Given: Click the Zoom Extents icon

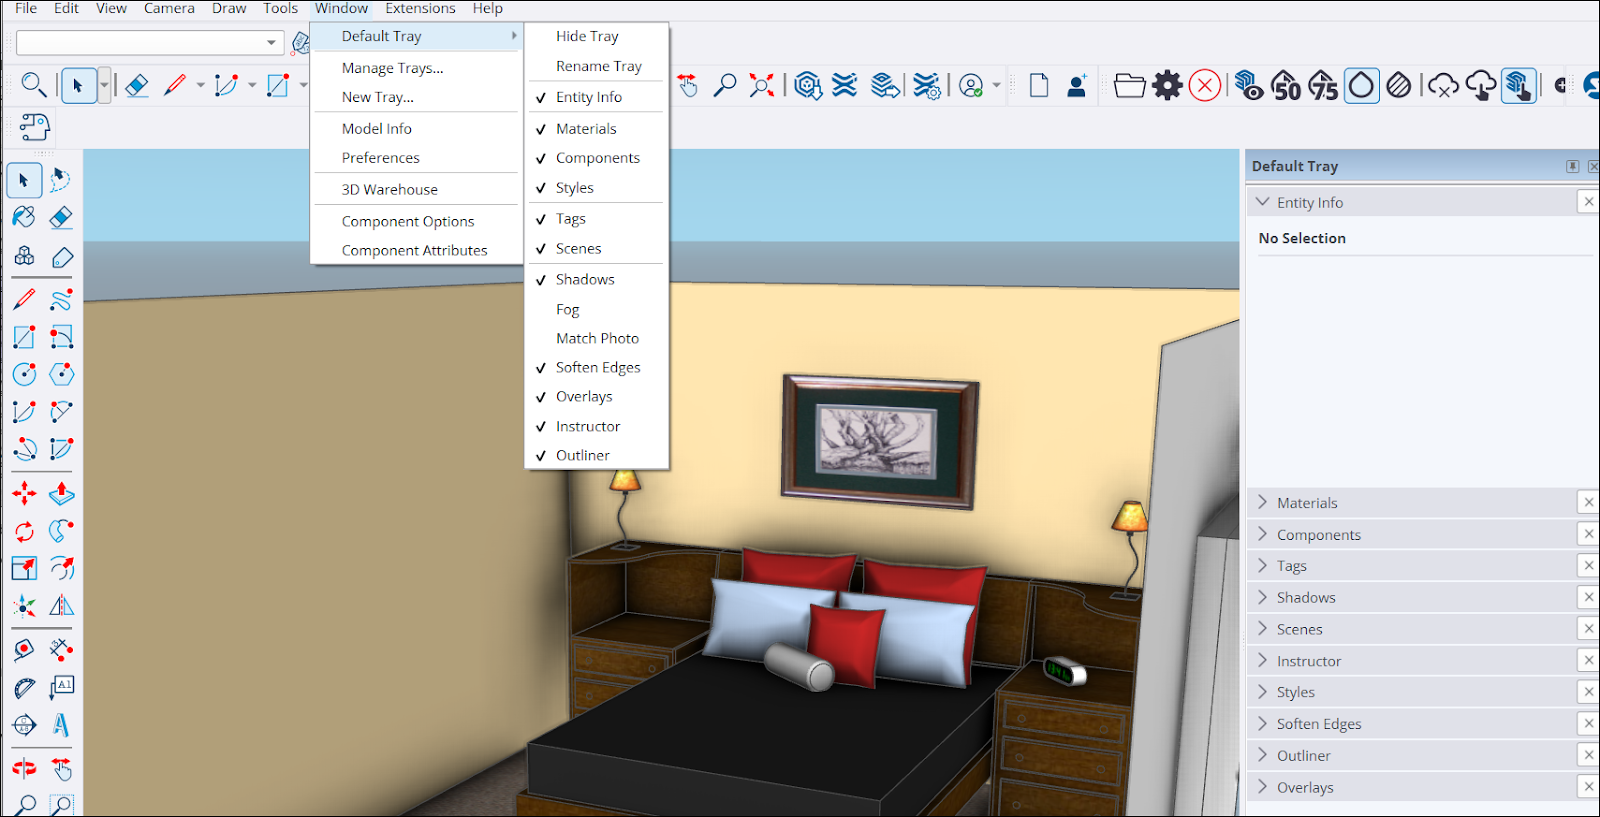Looking at the screenshot, I should [x=761, y=86].
